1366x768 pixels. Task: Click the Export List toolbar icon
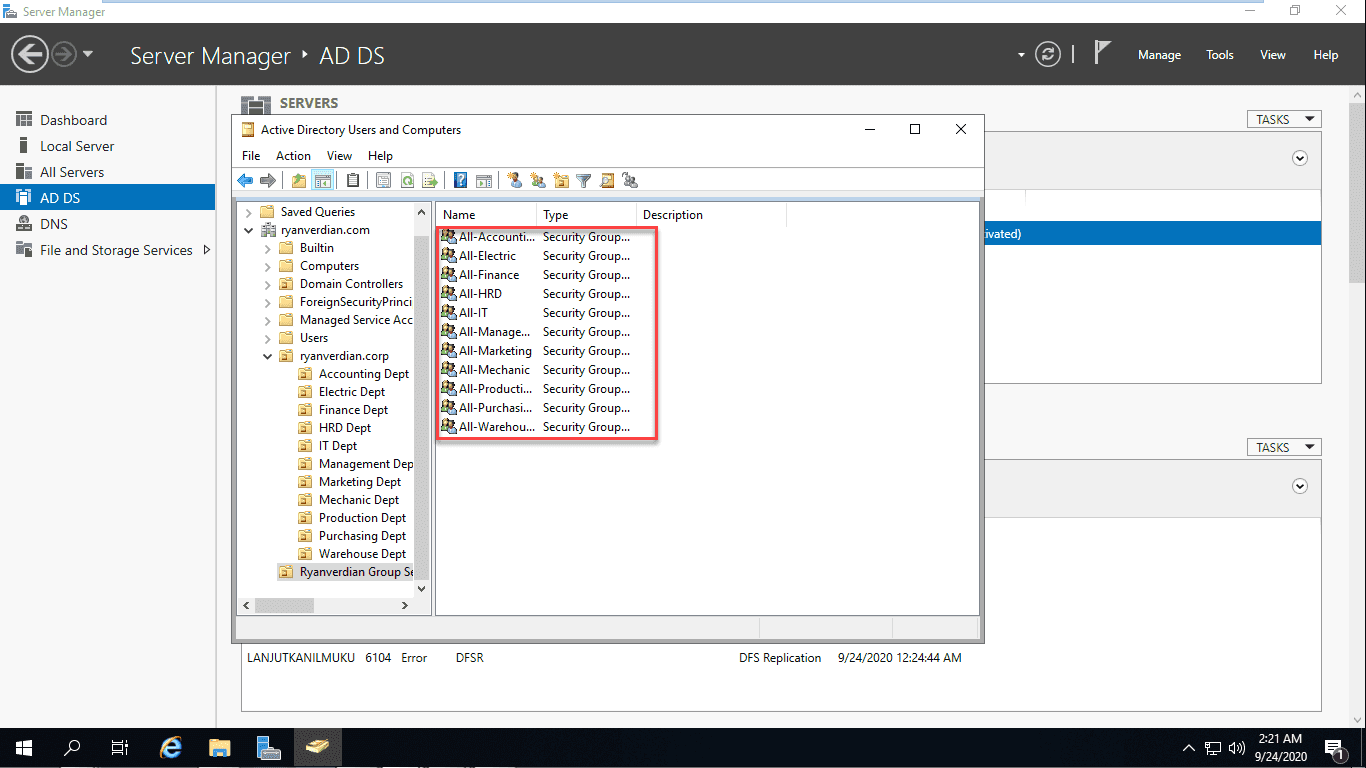point(430,181)
